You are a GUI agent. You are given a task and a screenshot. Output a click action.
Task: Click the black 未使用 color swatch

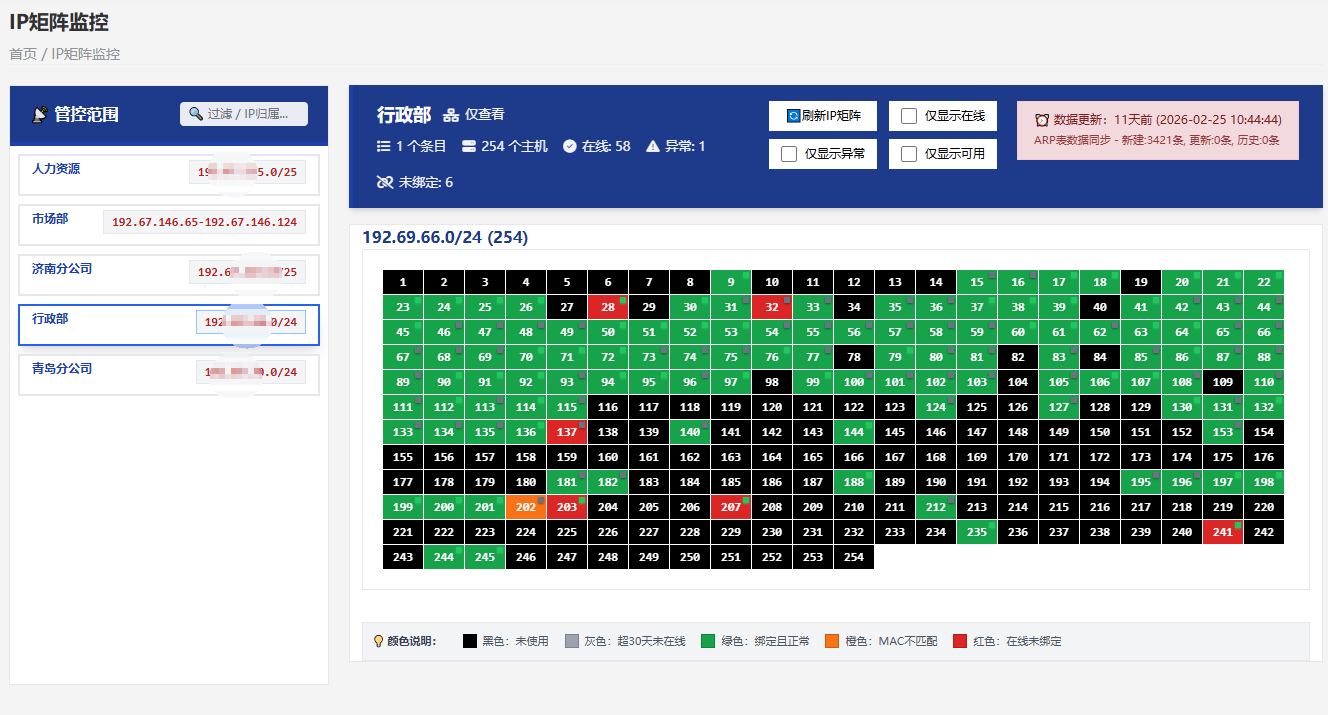[470, 640]
